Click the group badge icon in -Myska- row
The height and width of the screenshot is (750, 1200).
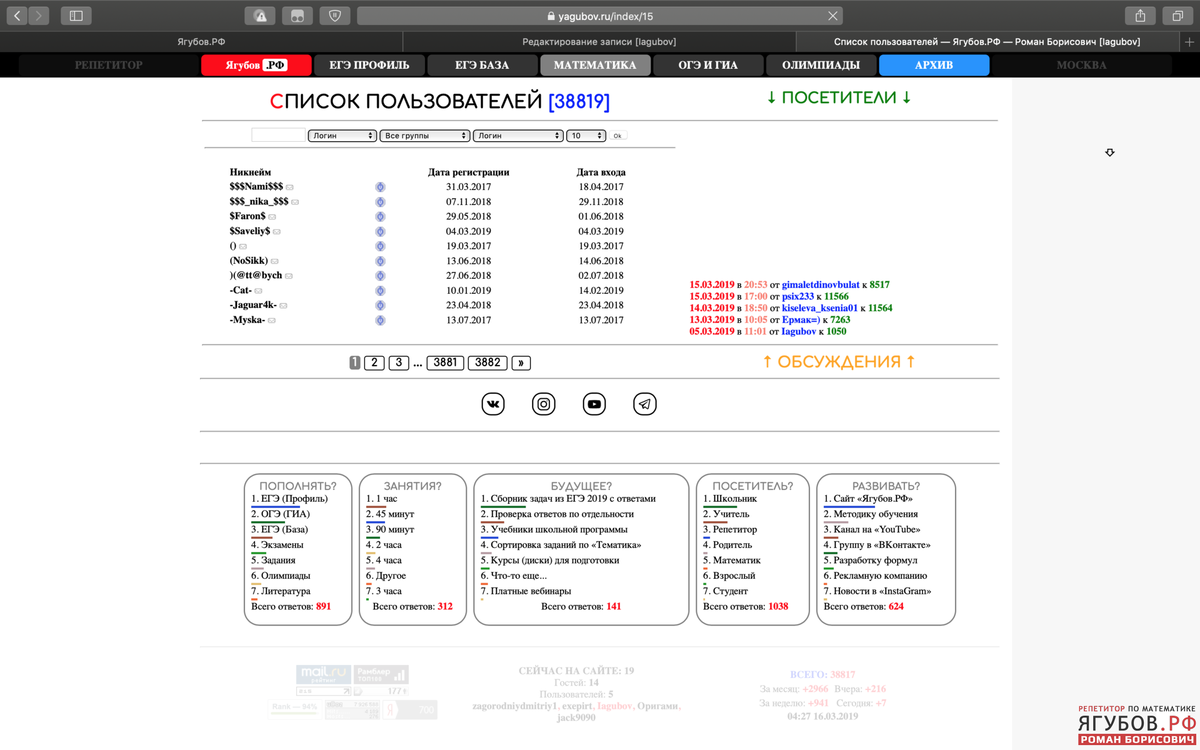pyautogui.click(x=380, y=321)
